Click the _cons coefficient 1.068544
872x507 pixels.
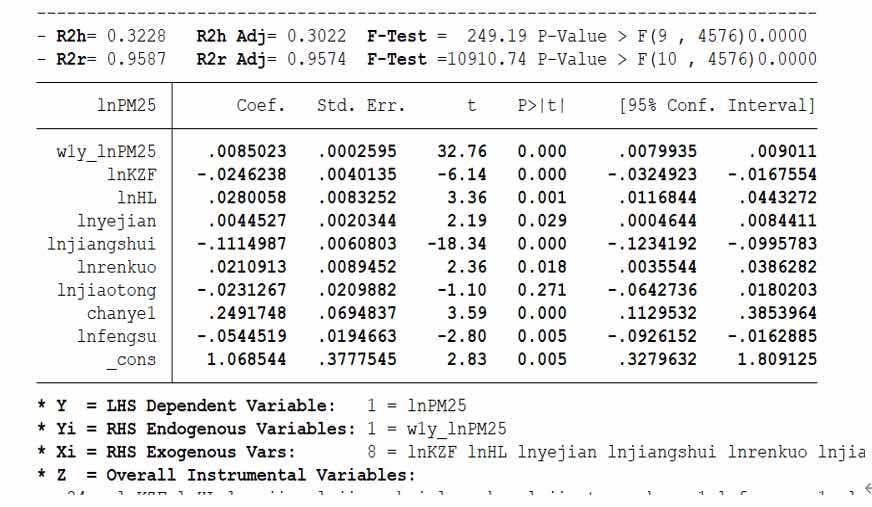point(246,359)
